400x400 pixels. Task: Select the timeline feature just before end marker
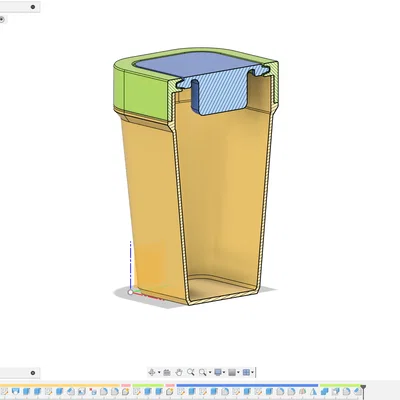(357, 391)
